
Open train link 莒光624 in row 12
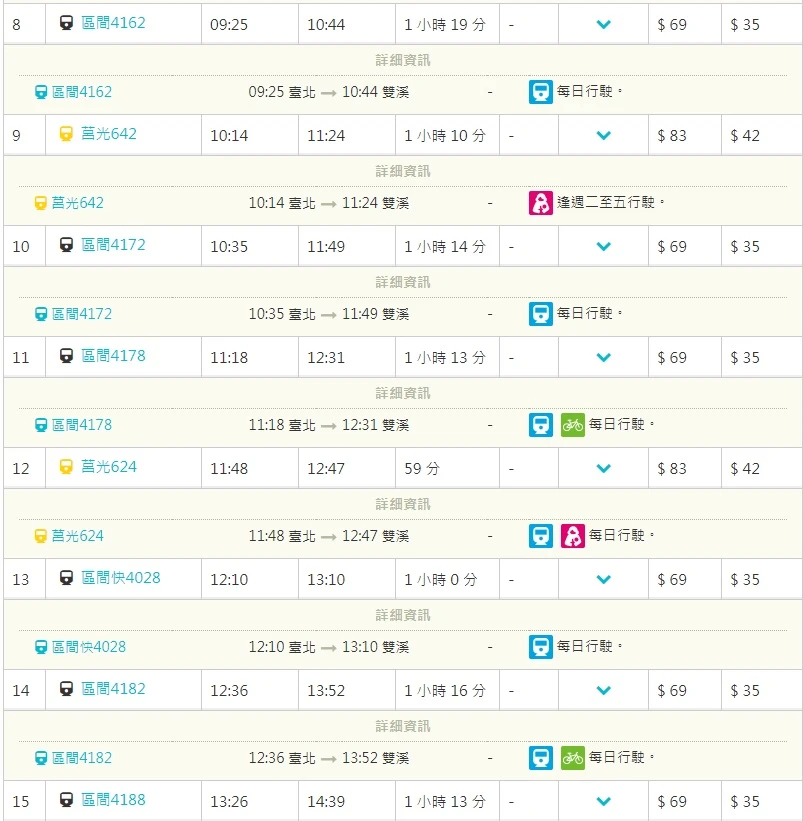pos(109,467)
